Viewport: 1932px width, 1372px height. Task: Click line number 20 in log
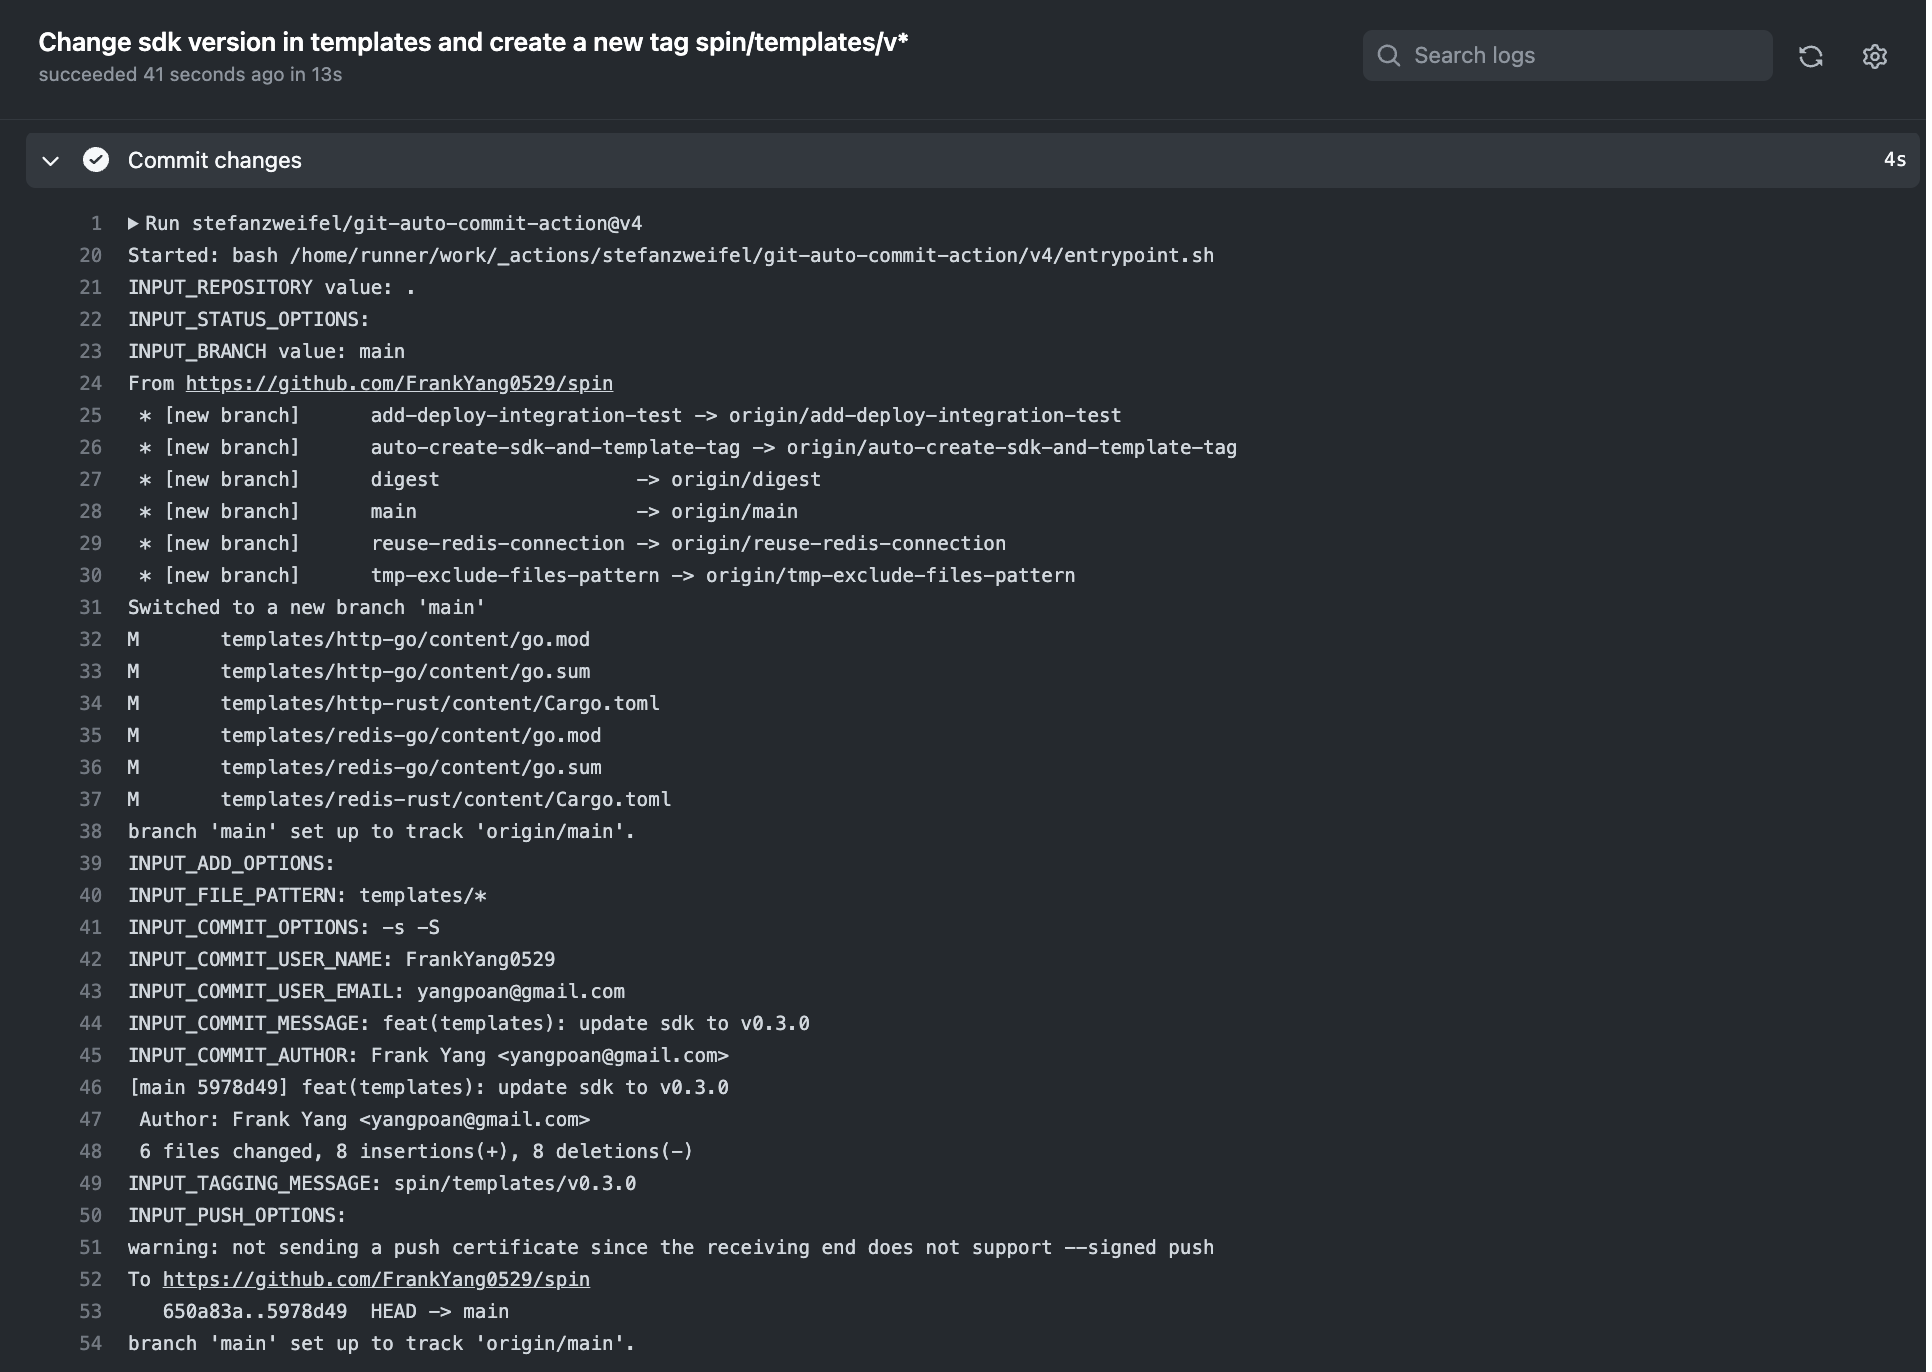click(91, 256)
